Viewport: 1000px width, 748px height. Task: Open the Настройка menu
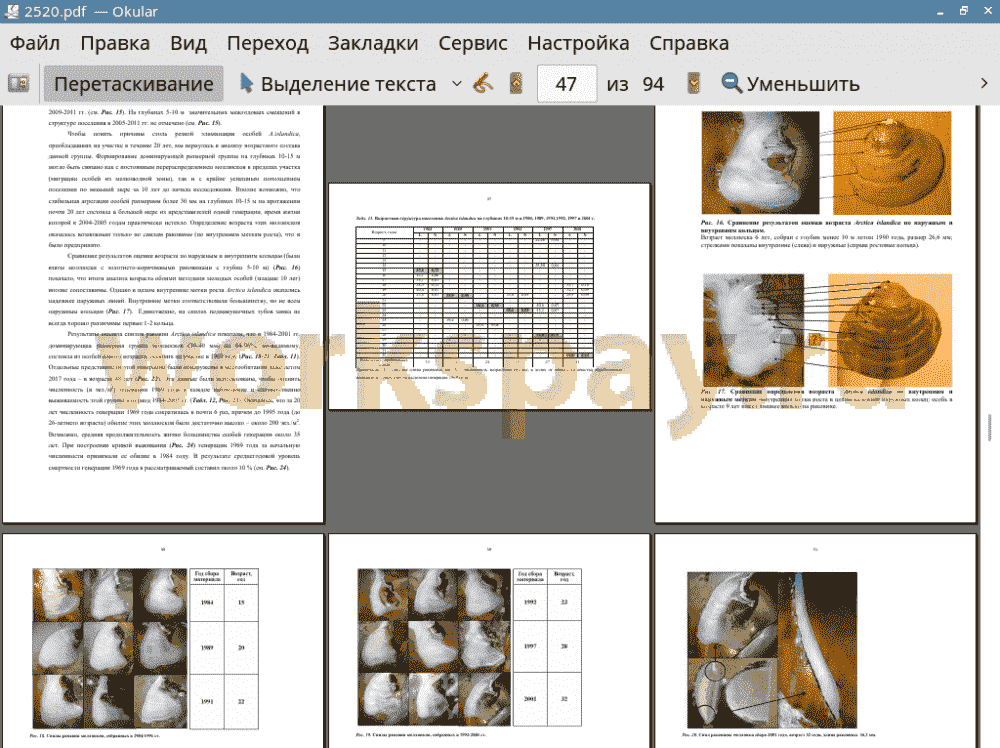pyautogui.click(x=578, y=43)
